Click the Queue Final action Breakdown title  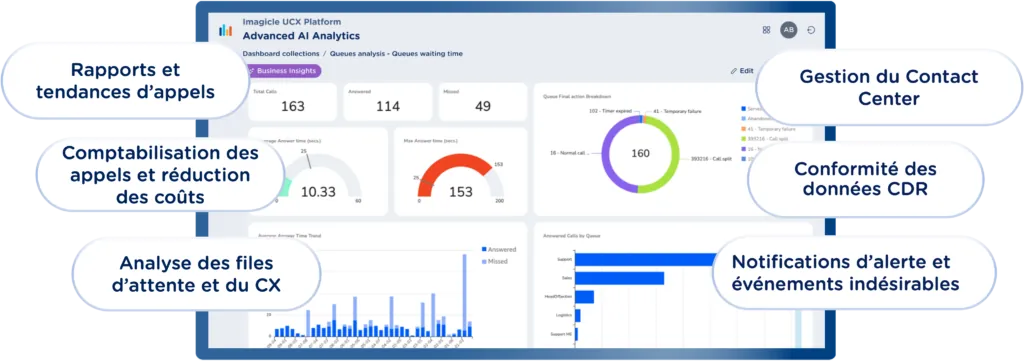pos(577,96)
